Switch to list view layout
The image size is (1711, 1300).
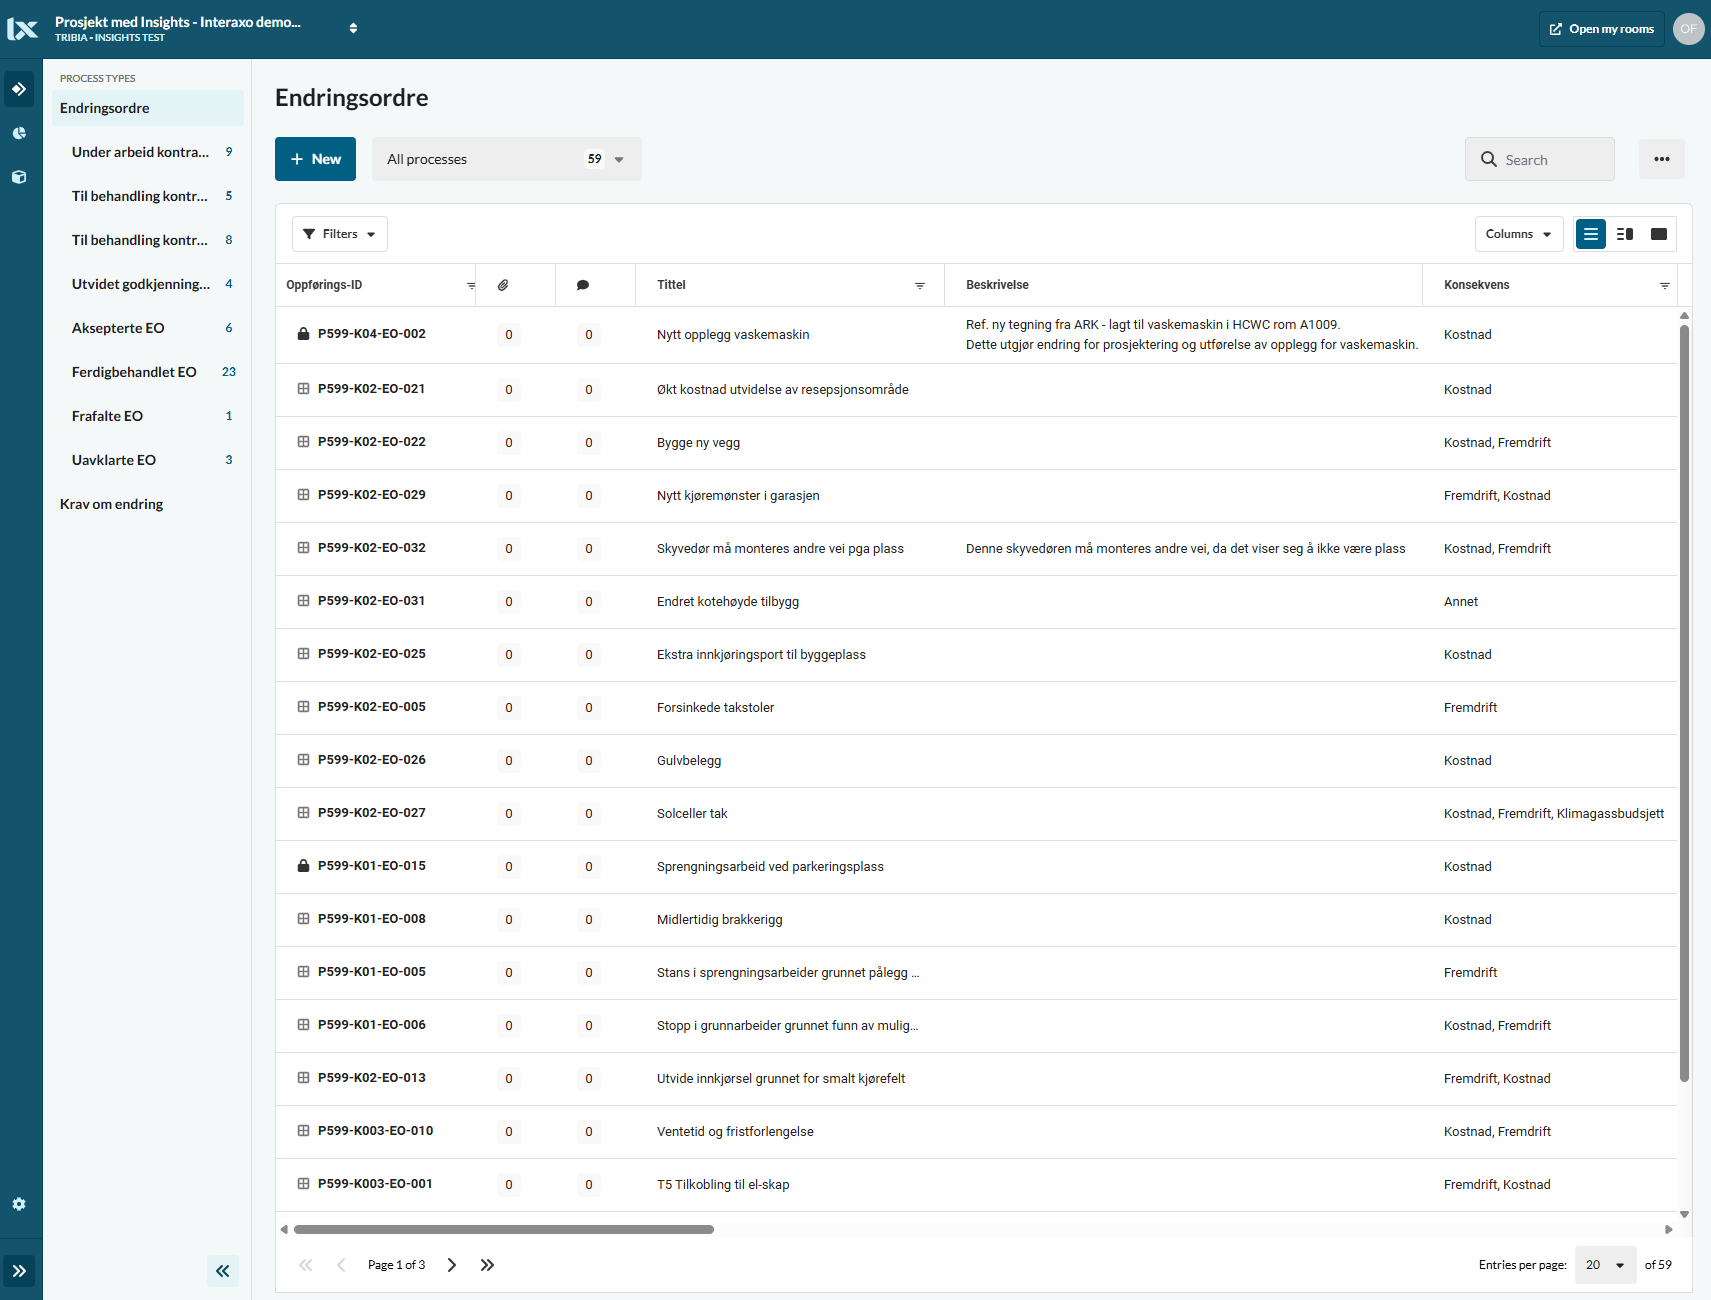[x=1590, y=234]
